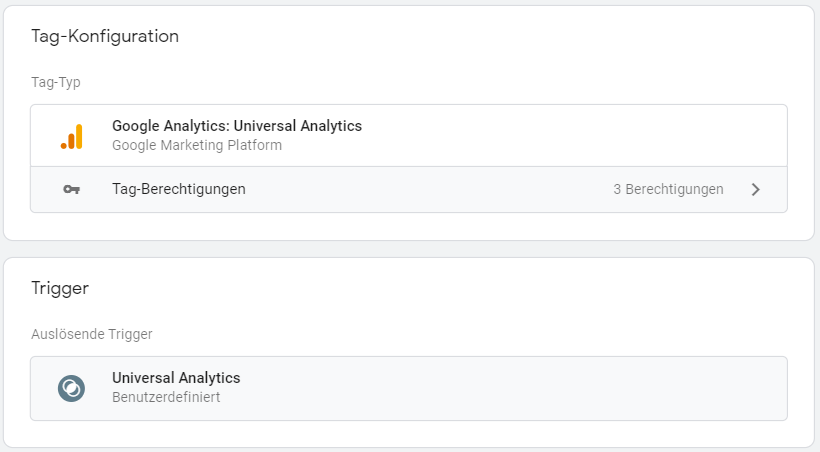
Task: Click the 'Benutzerdefiniert' trigger type text
Action: [x=166, y=397]
